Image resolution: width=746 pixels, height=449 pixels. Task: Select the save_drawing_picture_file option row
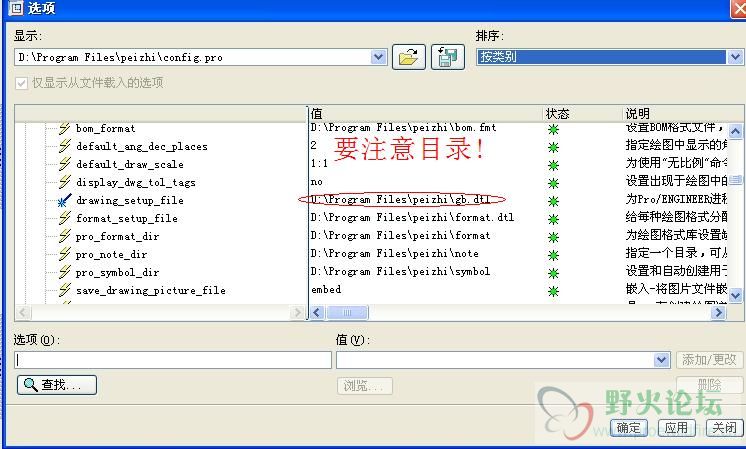coord(151,291)
